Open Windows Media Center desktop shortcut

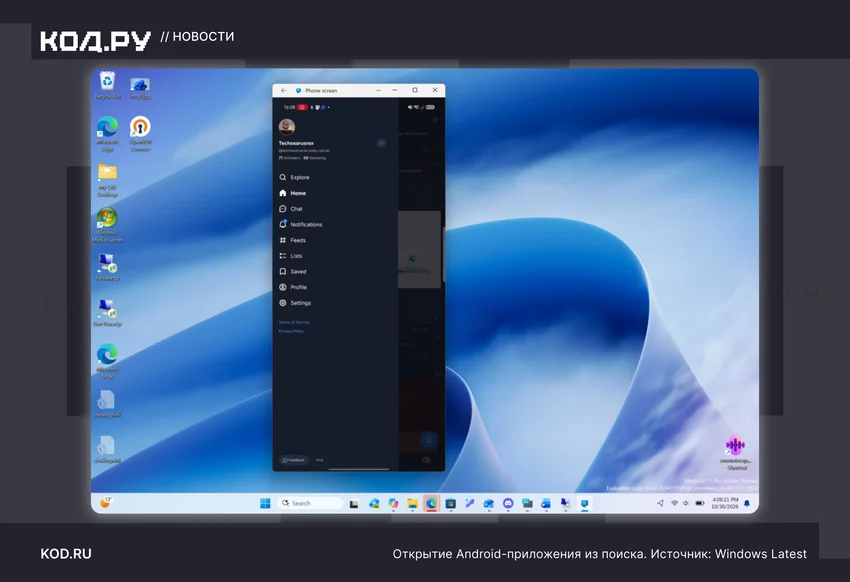107,225
